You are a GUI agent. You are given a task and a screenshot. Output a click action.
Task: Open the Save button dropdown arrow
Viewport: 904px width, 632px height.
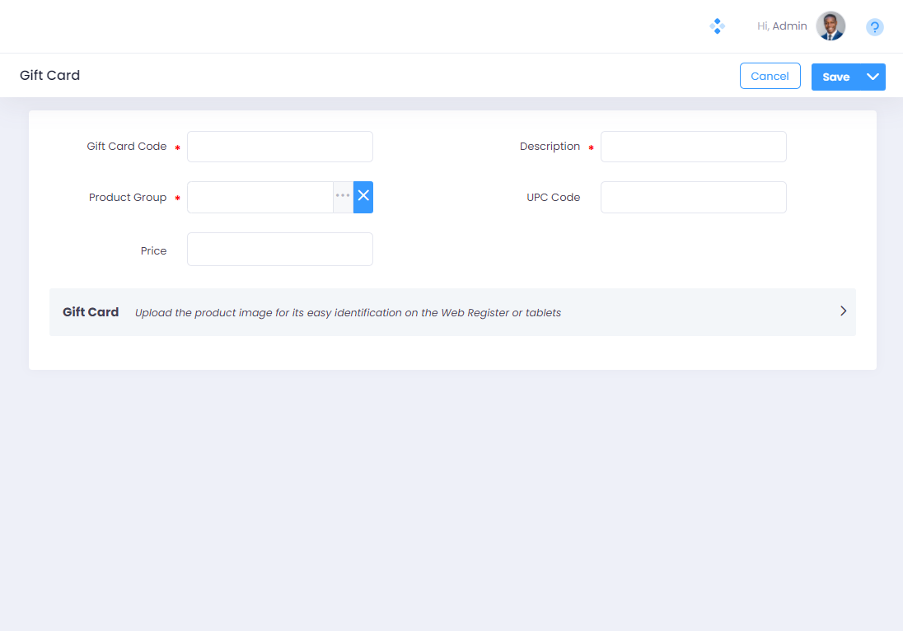pyautogui.click(x=872, y=77)
